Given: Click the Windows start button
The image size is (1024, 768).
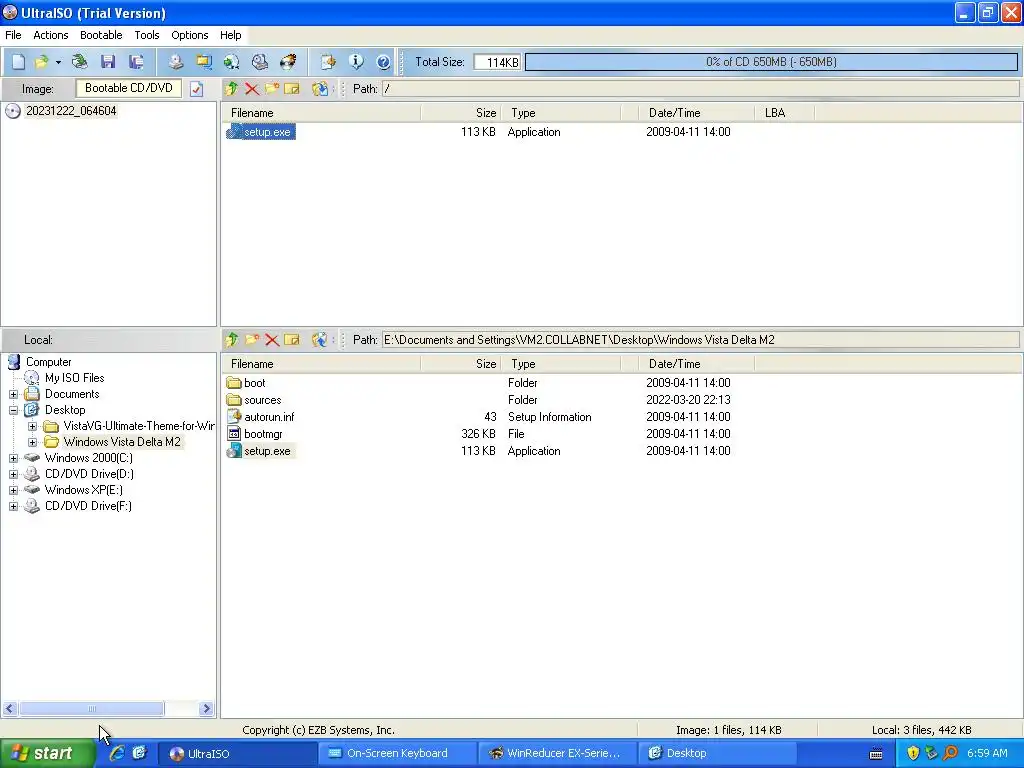Looking at the screenshot, I should click(46, 754).
